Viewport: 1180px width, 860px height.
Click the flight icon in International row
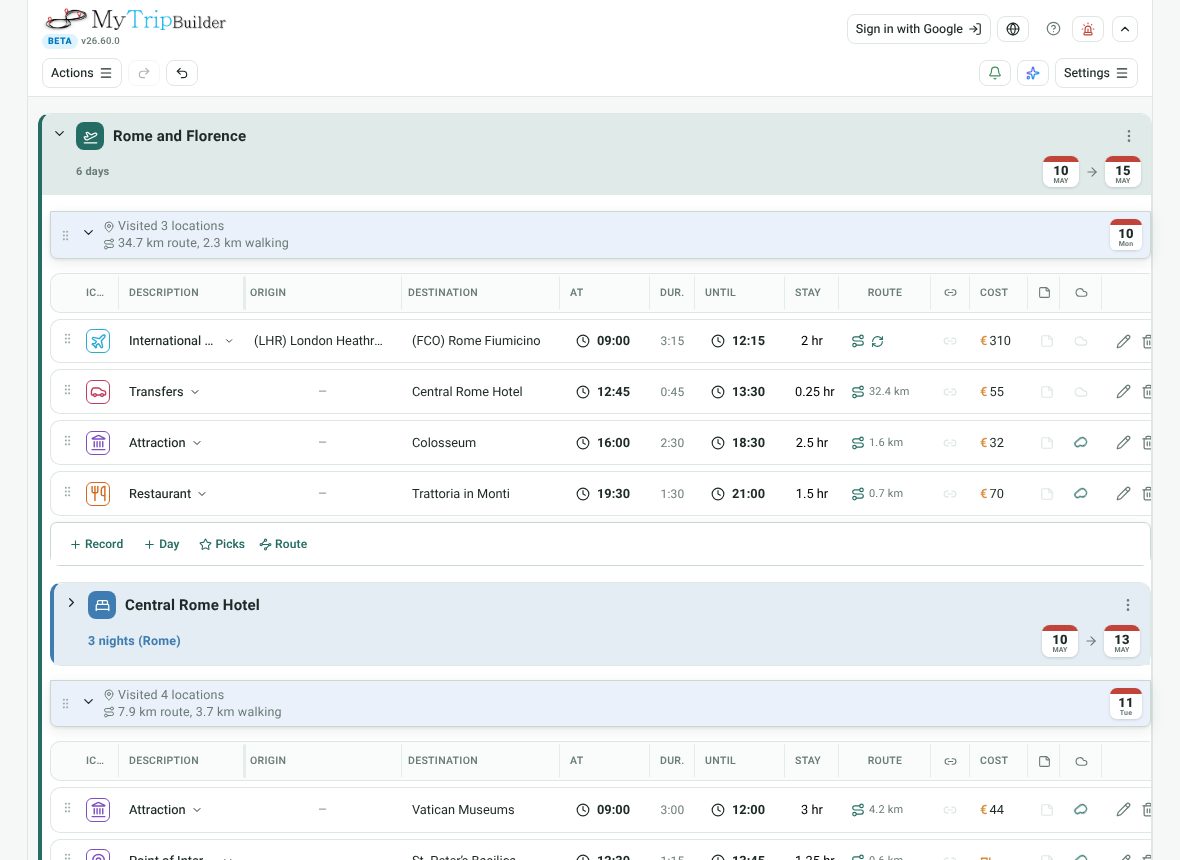(x=98, y=341)
